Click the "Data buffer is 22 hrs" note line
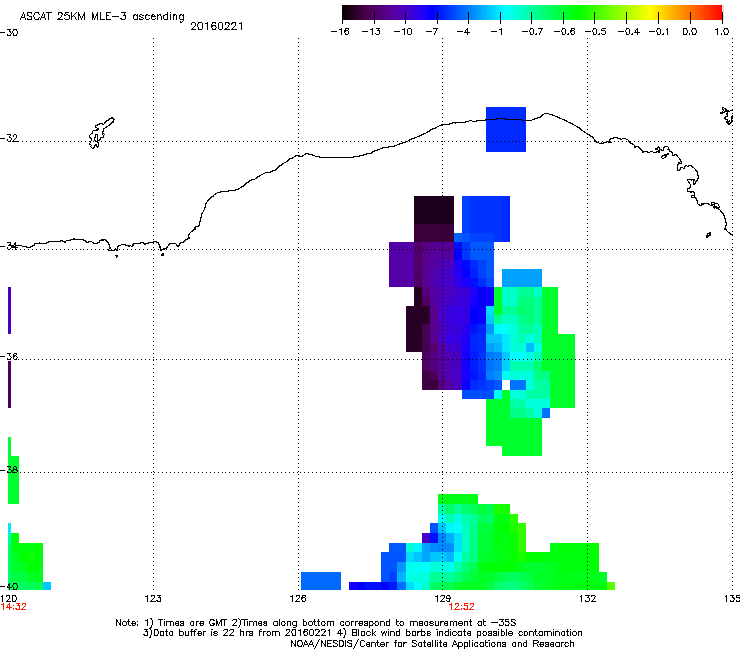 pos(362,633)
